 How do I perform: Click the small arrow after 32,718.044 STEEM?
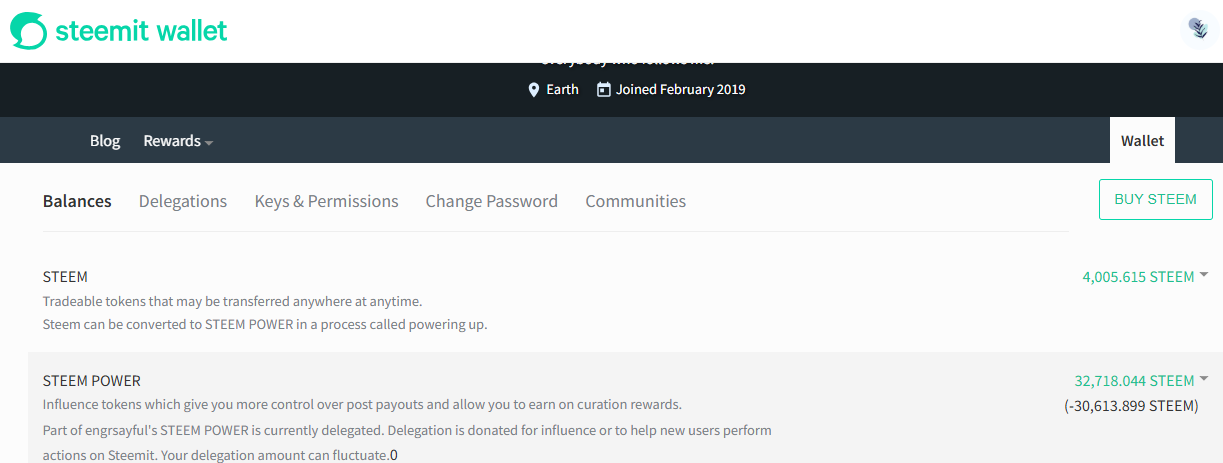coord(1203,379)
